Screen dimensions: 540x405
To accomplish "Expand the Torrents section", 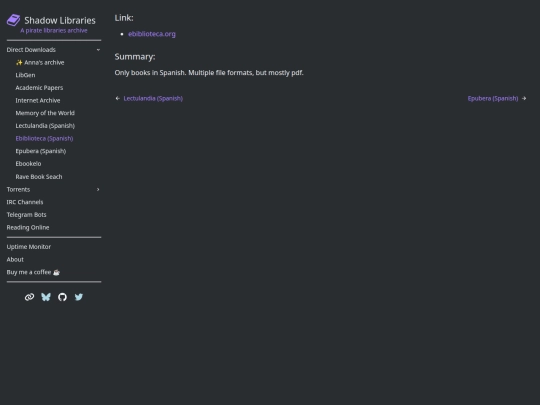I will click(x=98, y=189).
